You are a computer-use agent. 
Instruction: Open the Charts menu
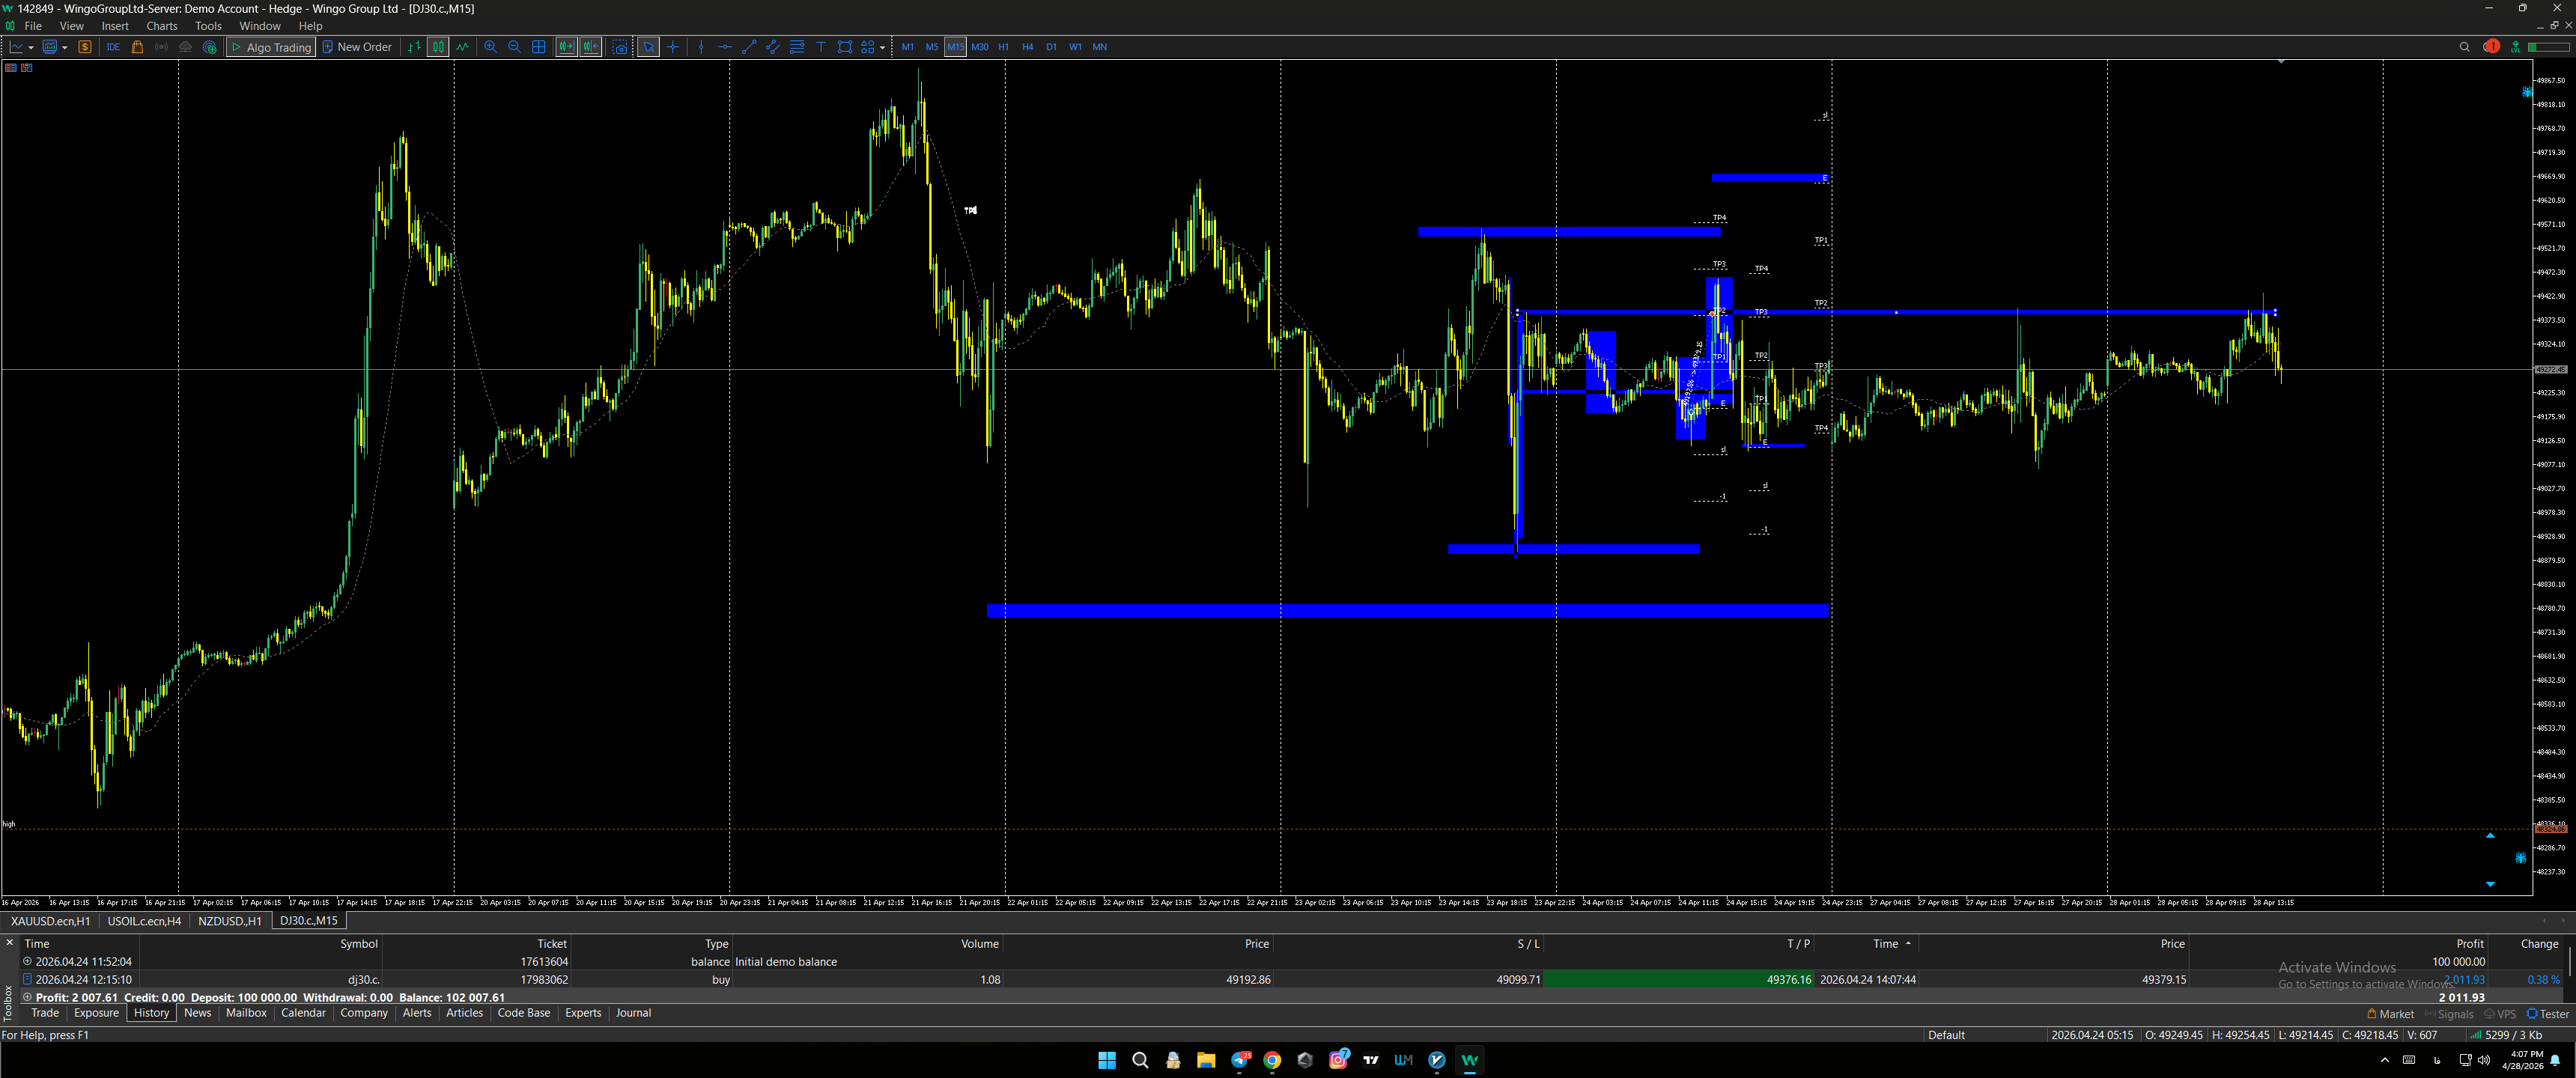[161, 26]
